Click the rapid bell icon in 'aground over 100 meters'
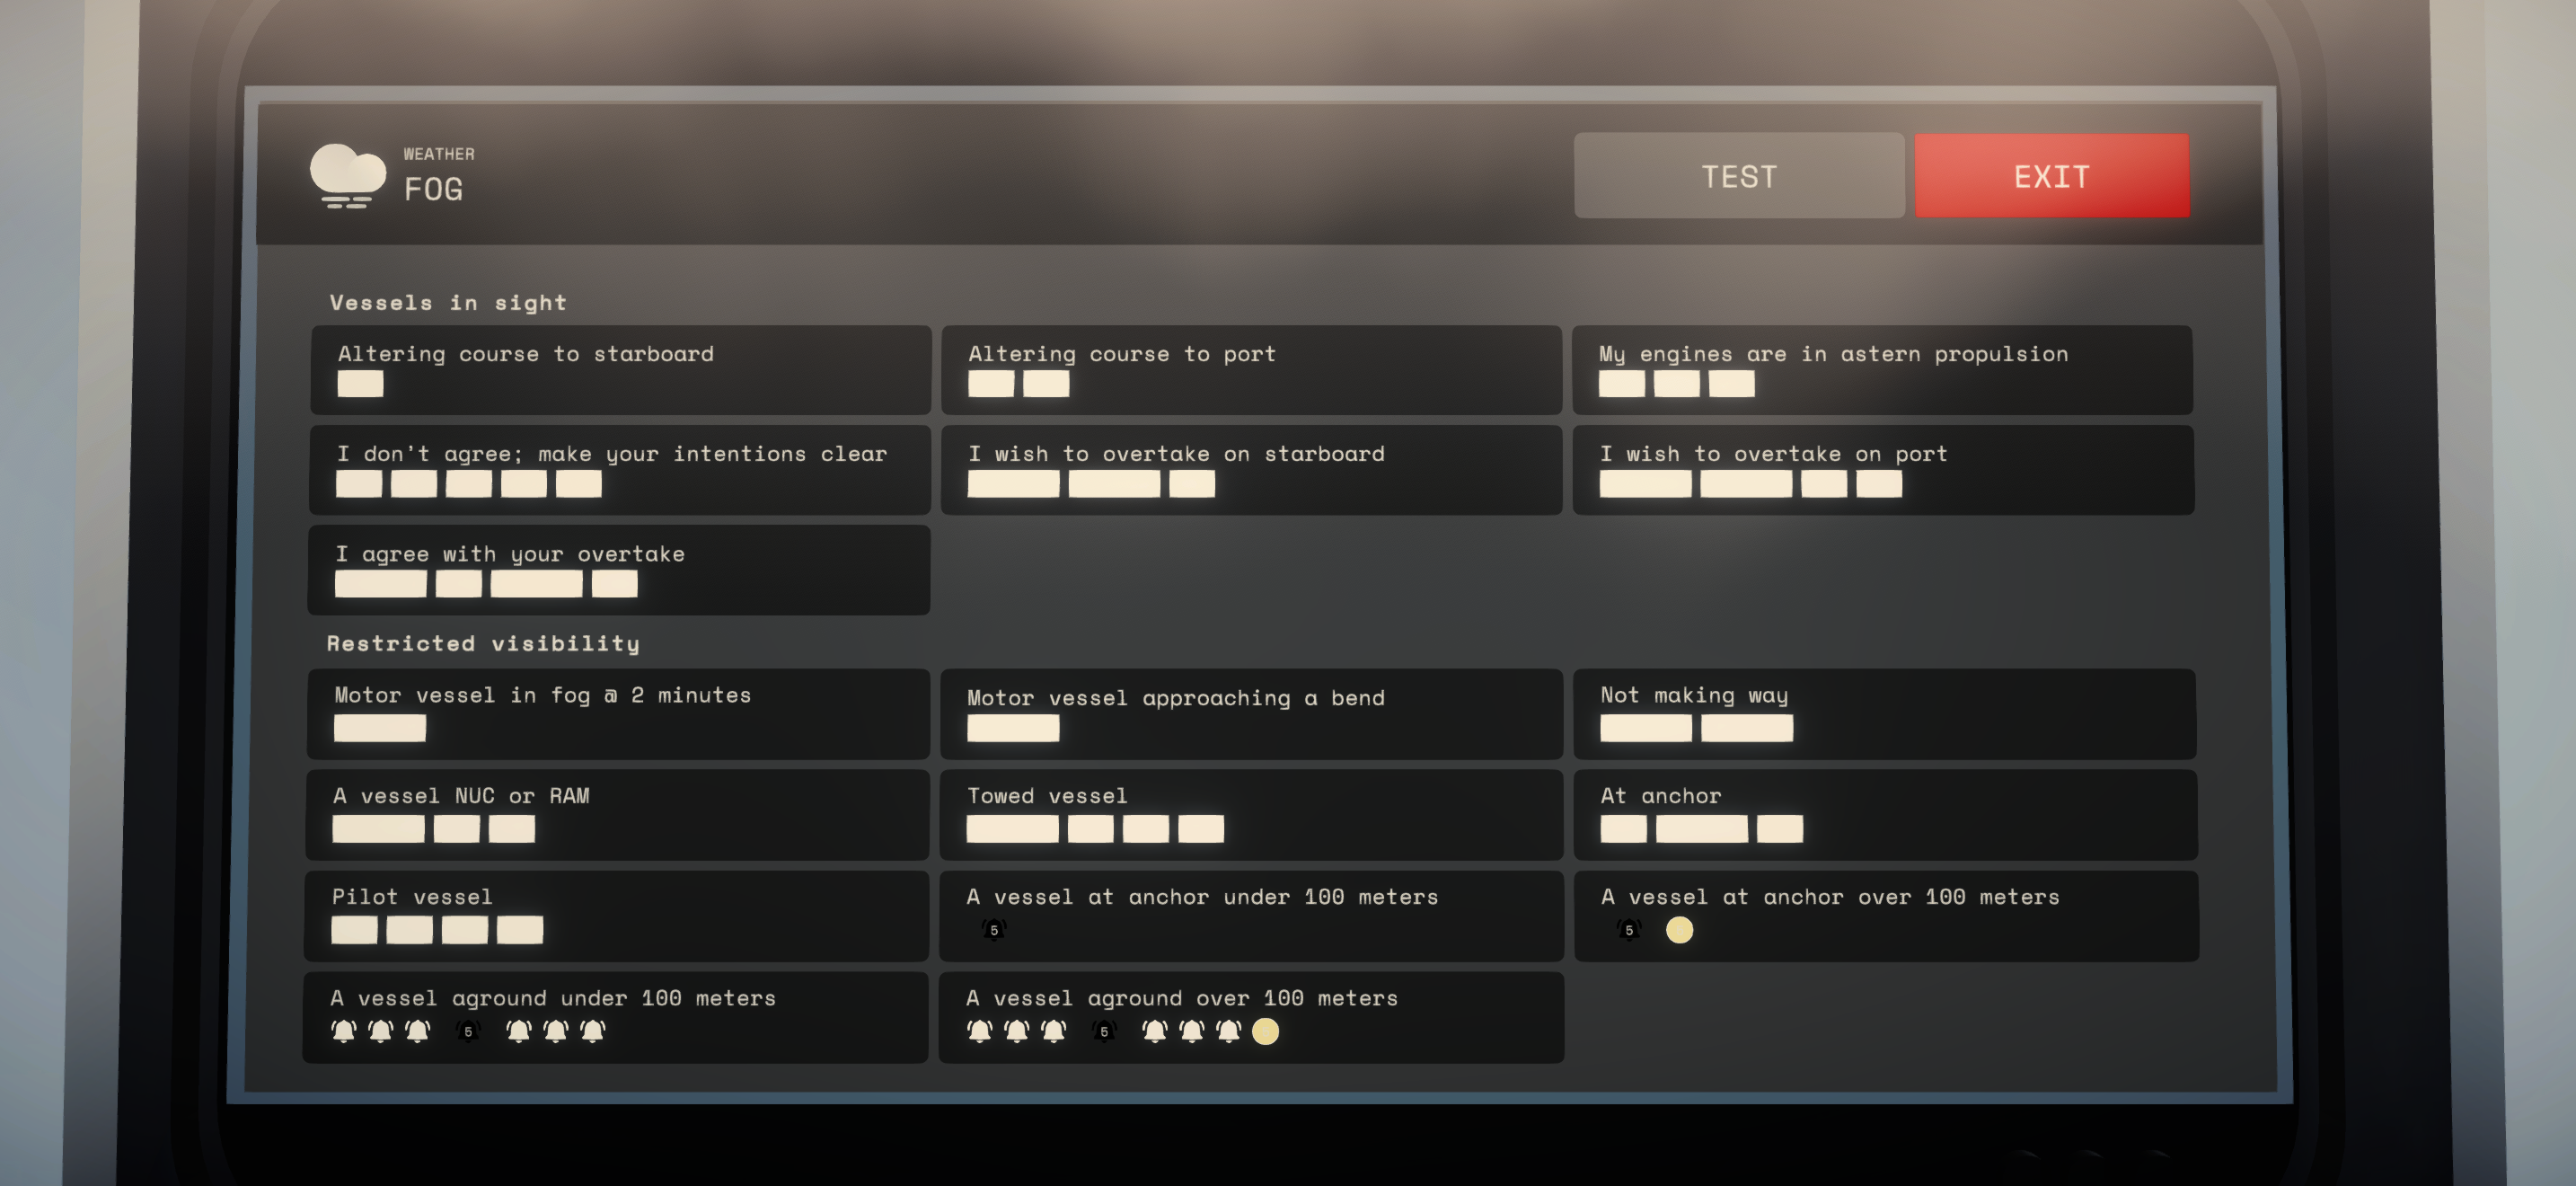The height and width of the screenshot is (1186, 2576). (1103, 1031)
